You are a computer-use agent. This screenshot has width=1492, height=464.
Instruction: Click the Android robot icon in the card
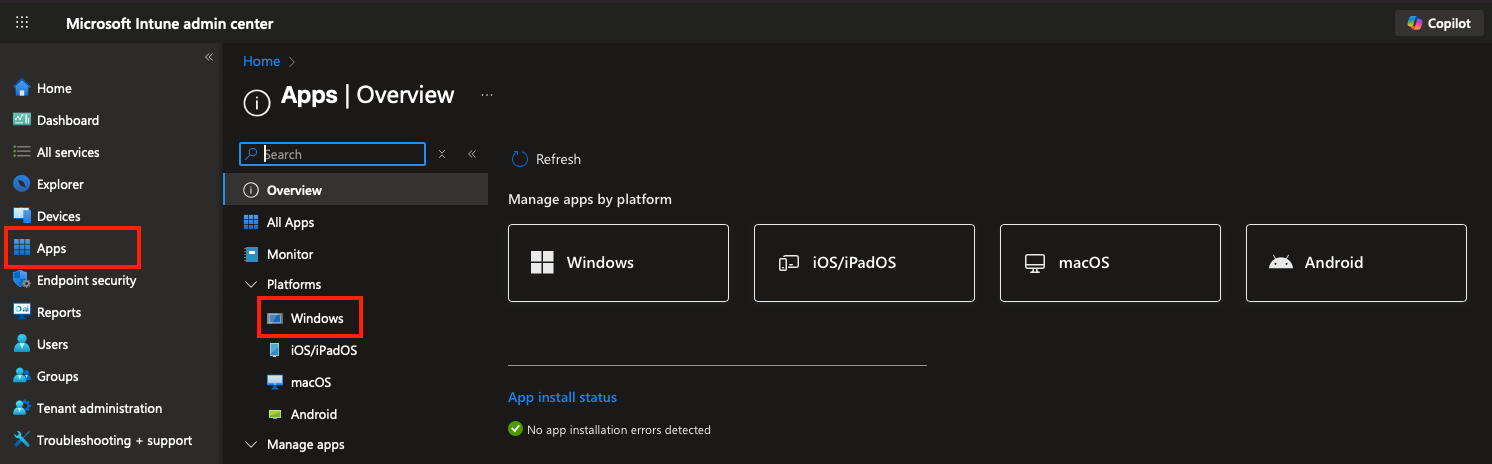click(x=1280, y=263)
